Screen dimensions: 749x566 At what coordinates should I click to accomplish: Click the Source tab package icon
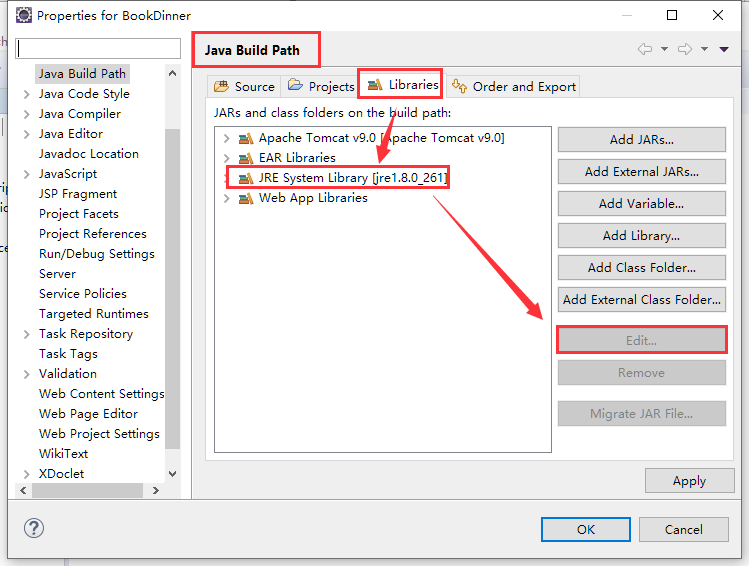pos(221,86)
